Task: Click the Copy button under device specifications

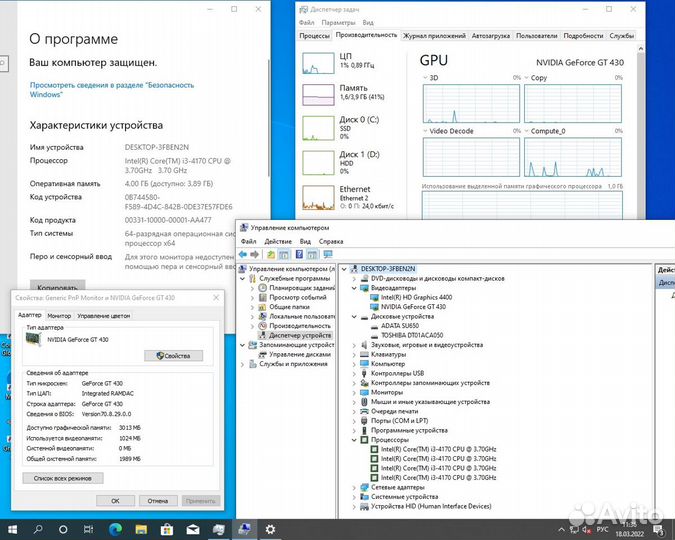Action: pos(58,286)
